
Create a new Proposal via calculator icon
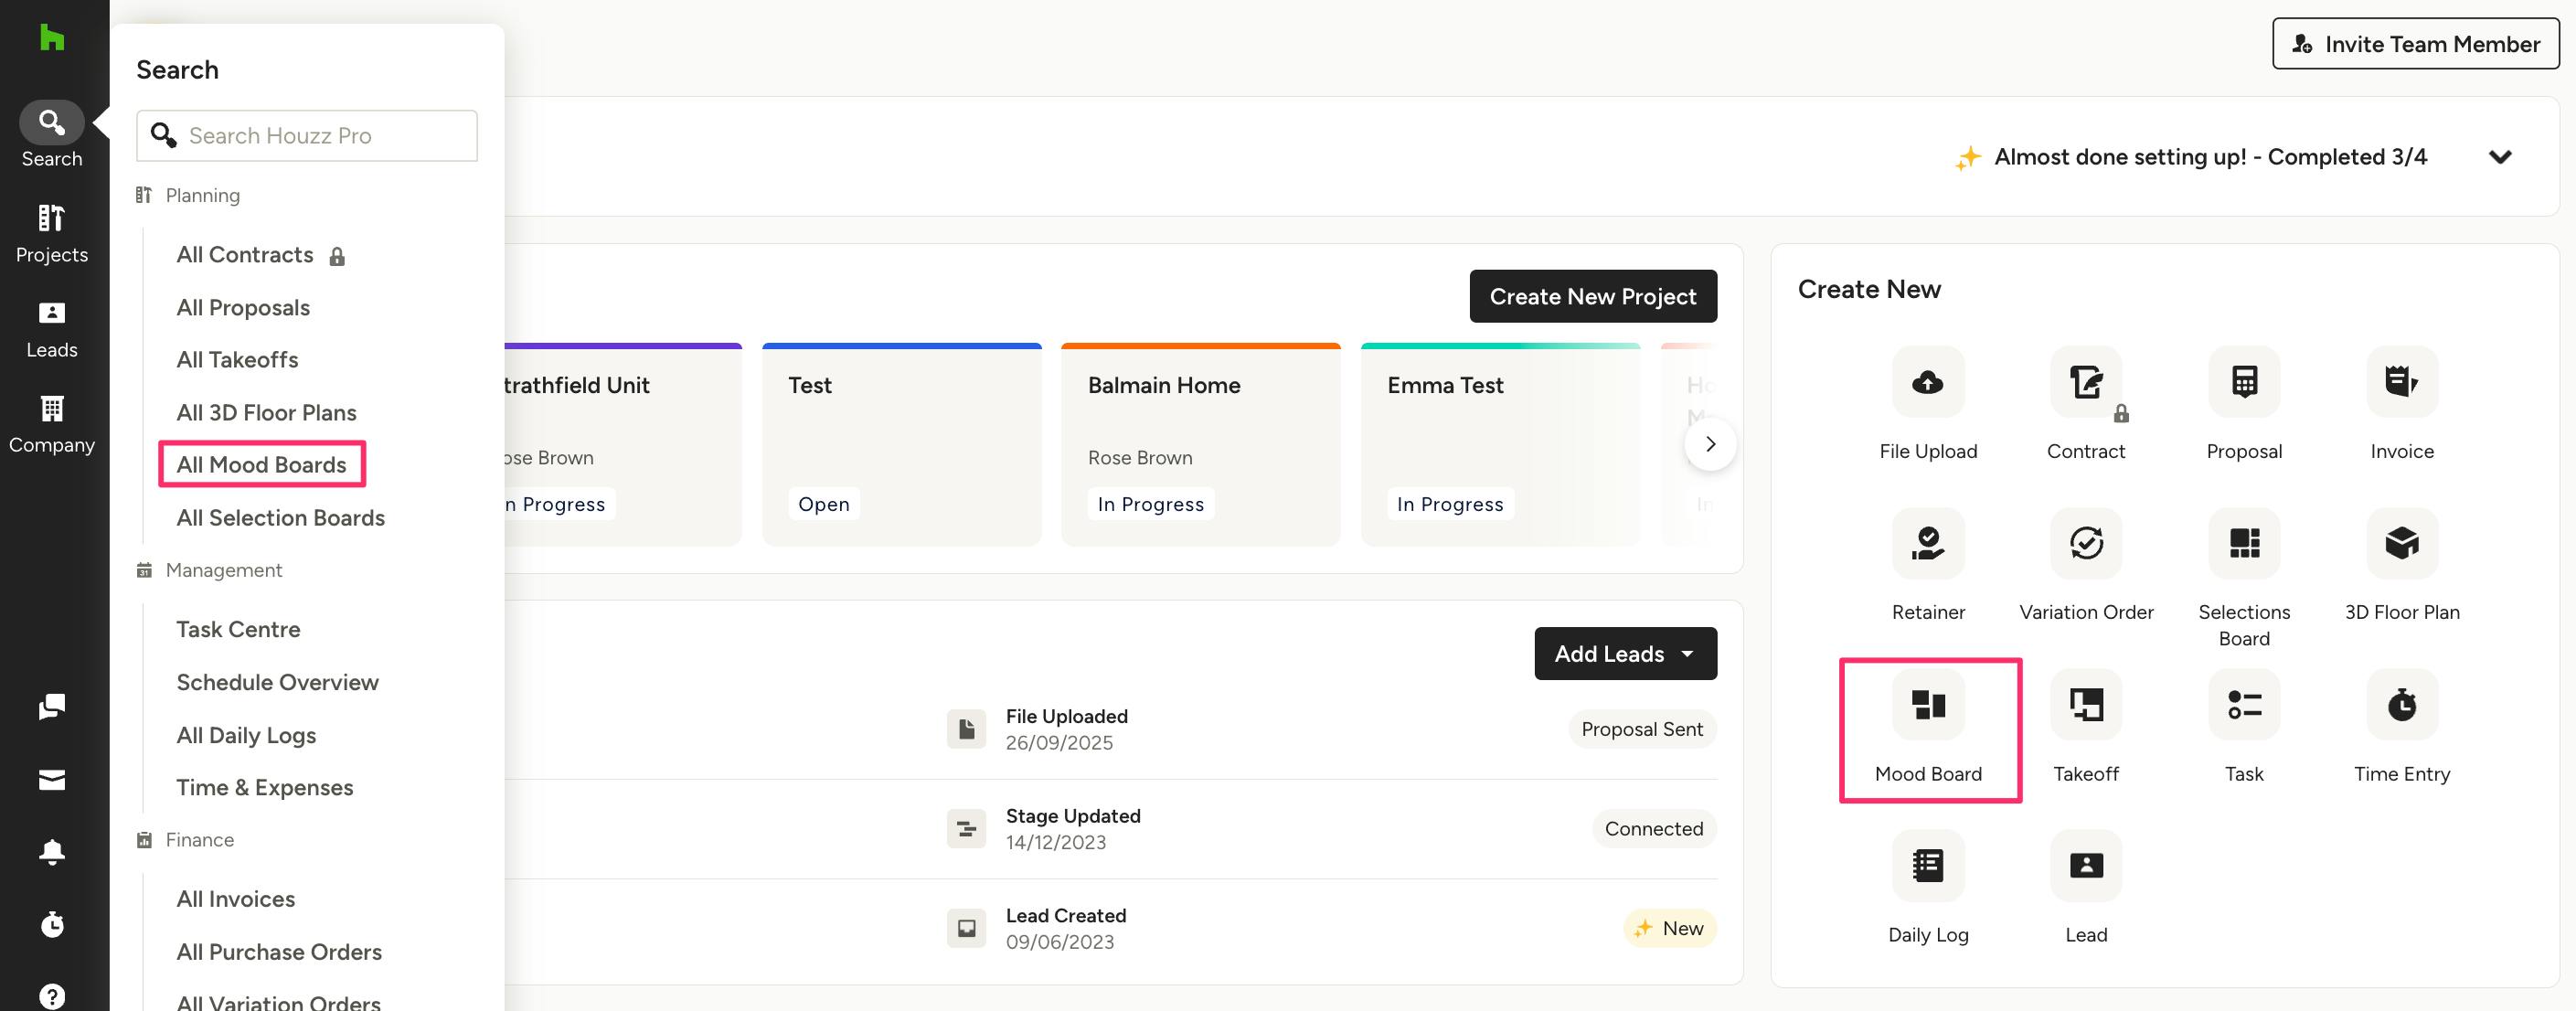2243,382
